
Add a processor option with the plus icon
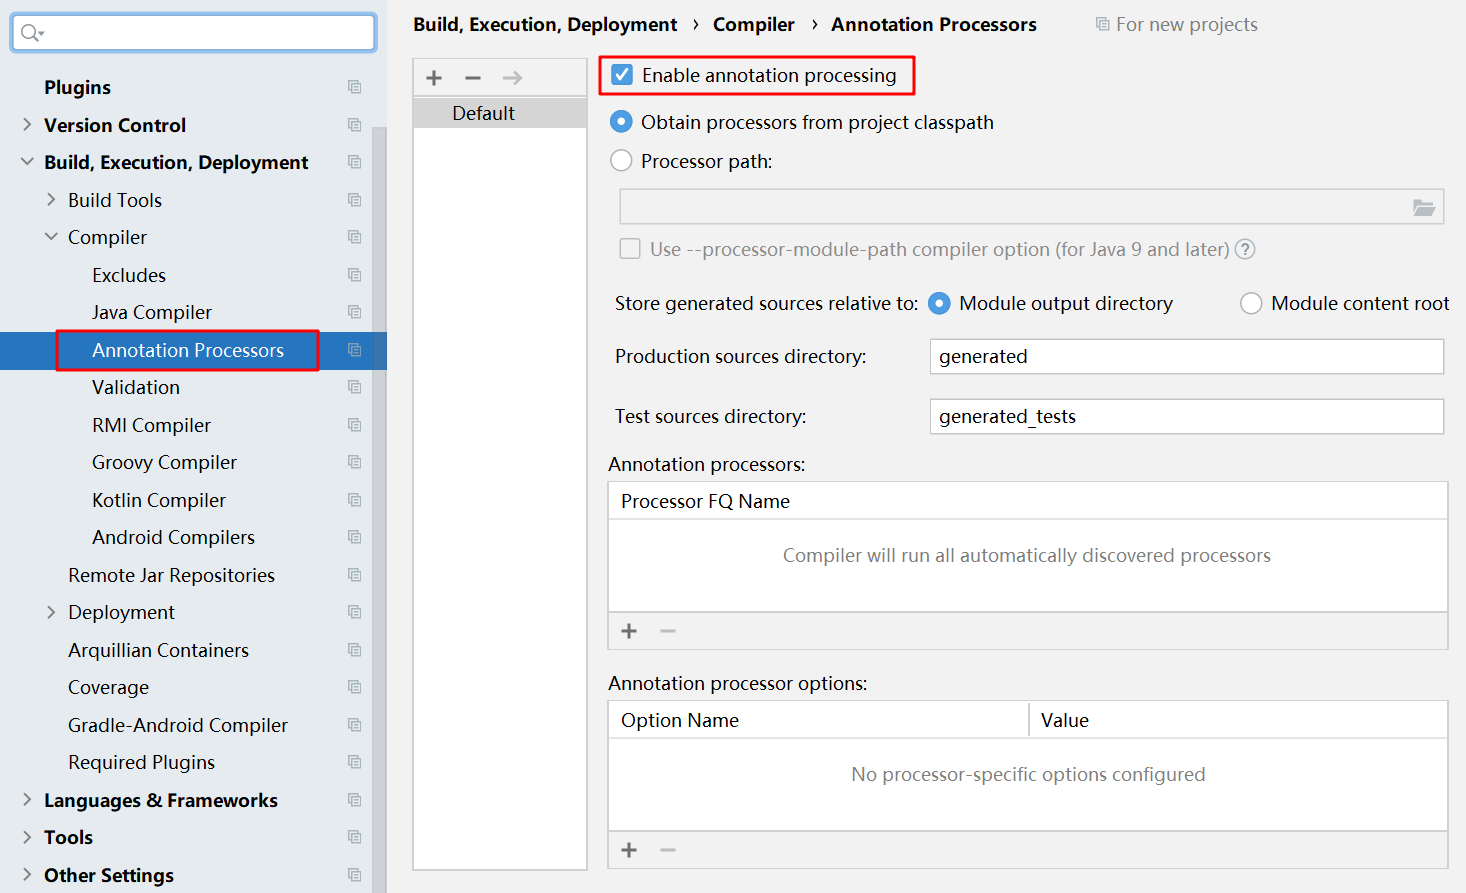pos(629,850)
